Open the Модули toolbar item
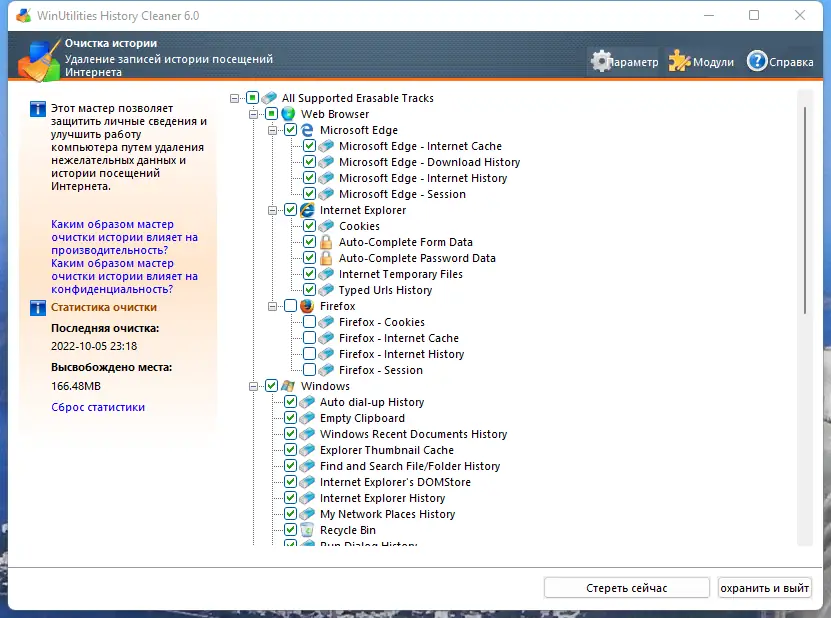Image resolution: width=831 pixels, height=618 pixels. (701, 62)
